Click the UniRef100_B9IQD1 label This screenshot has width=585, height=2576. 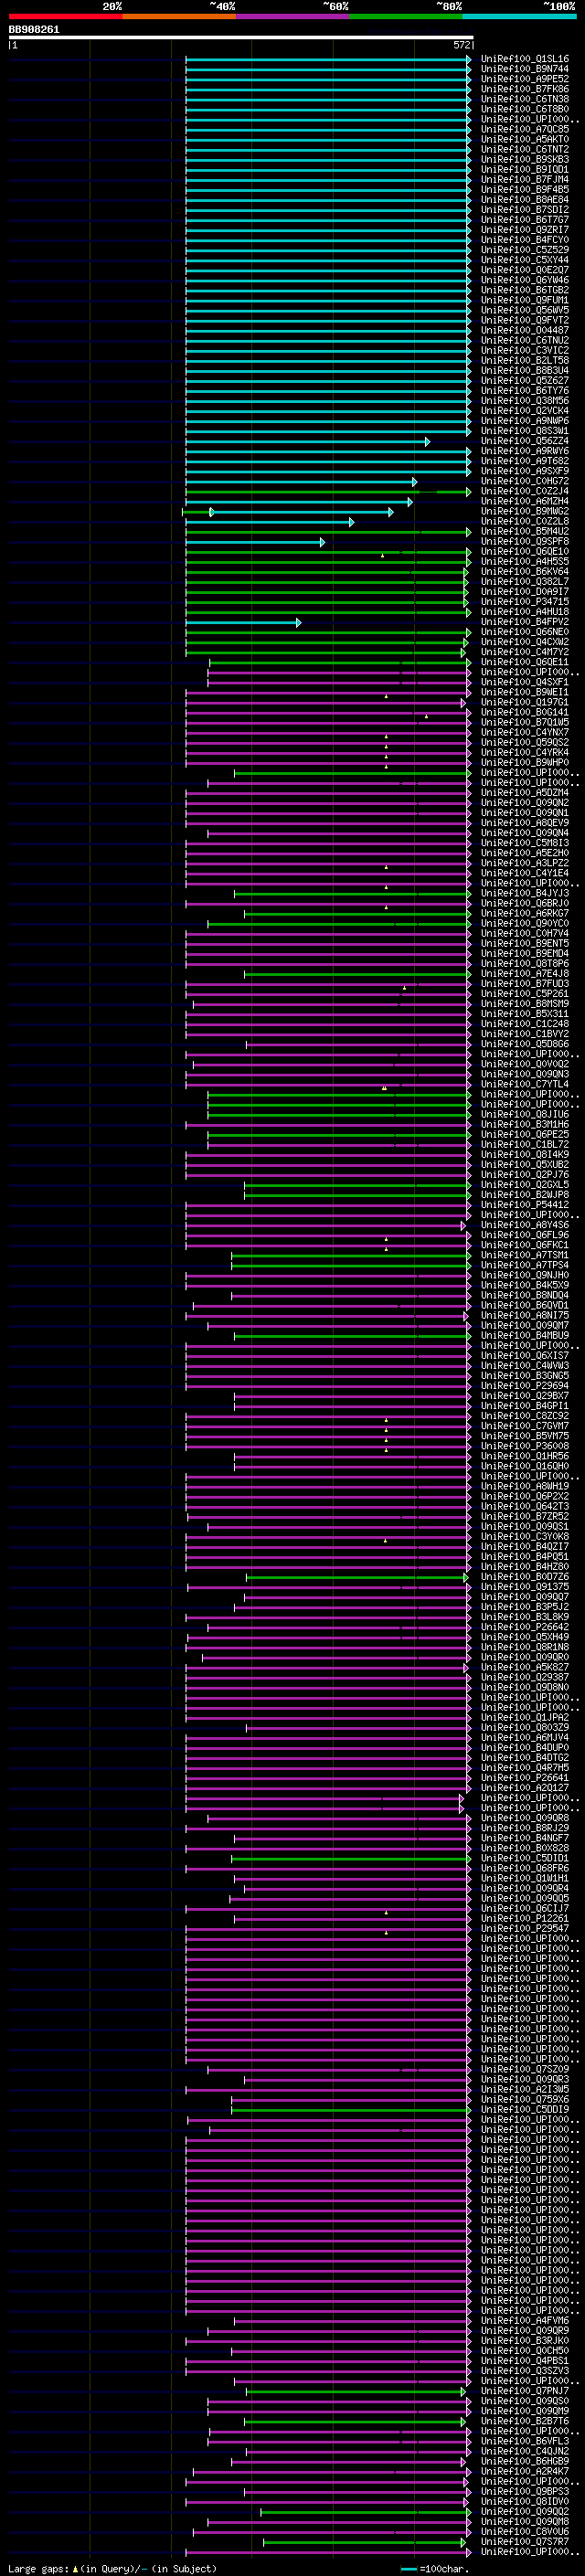coord(525,170)
